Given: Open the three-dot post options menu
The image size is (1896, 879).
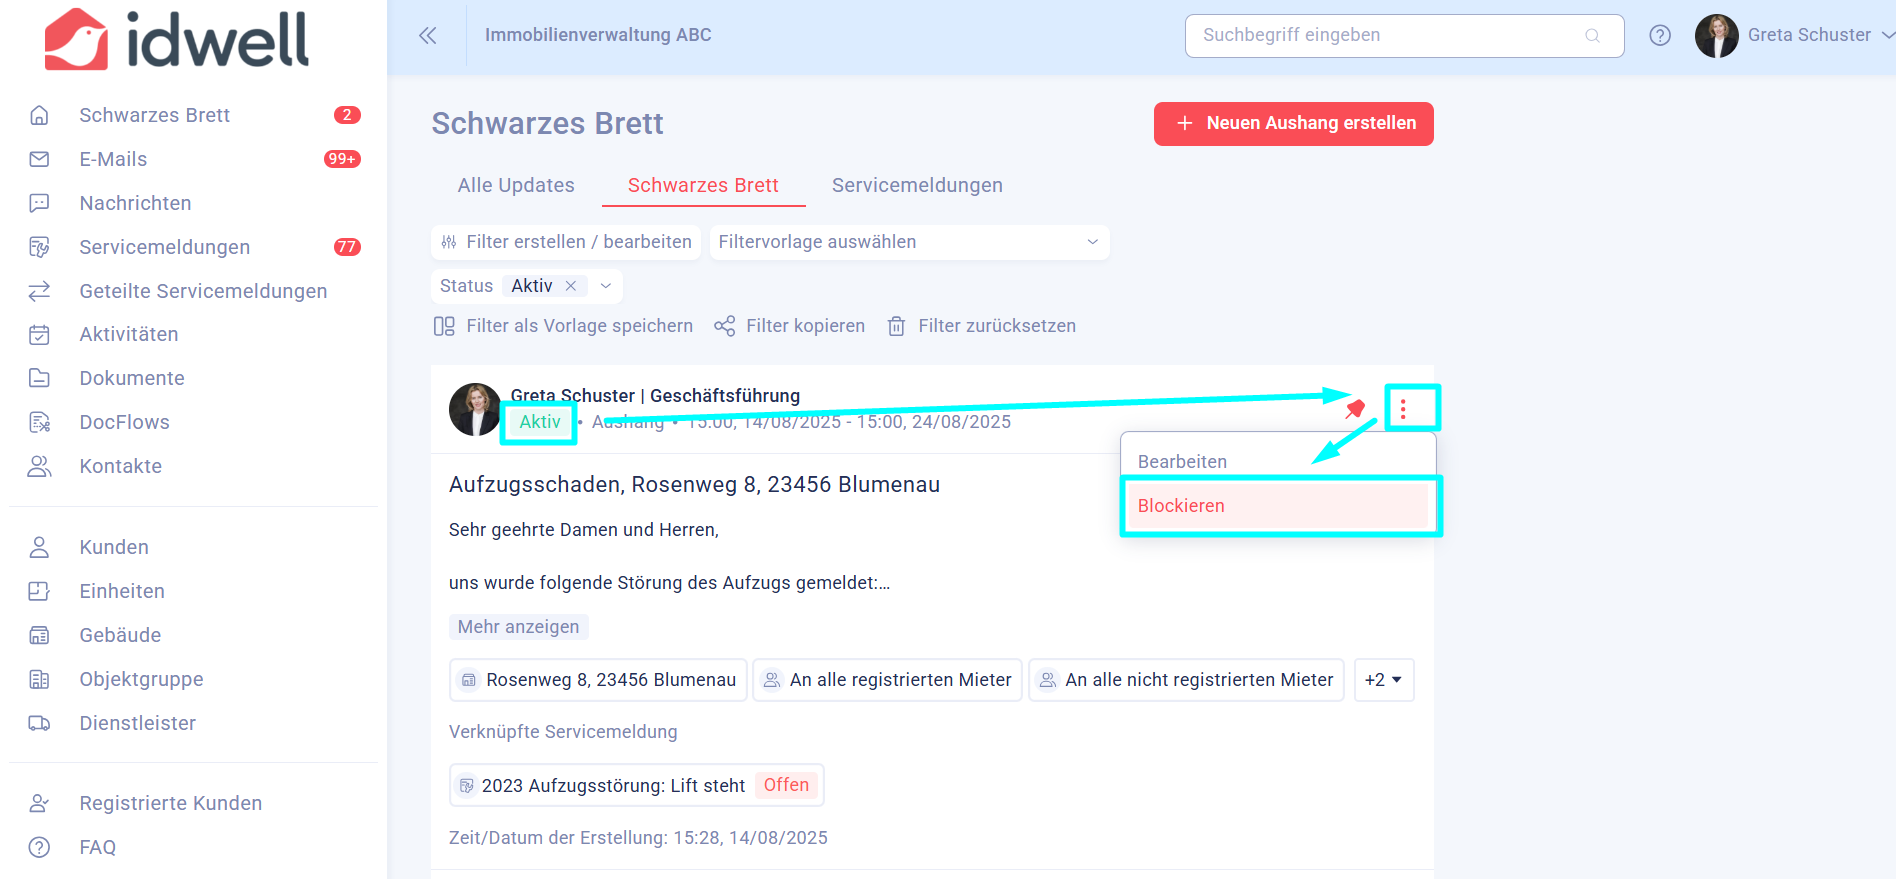Looking at the screenshot, I should coord(1403,408).
